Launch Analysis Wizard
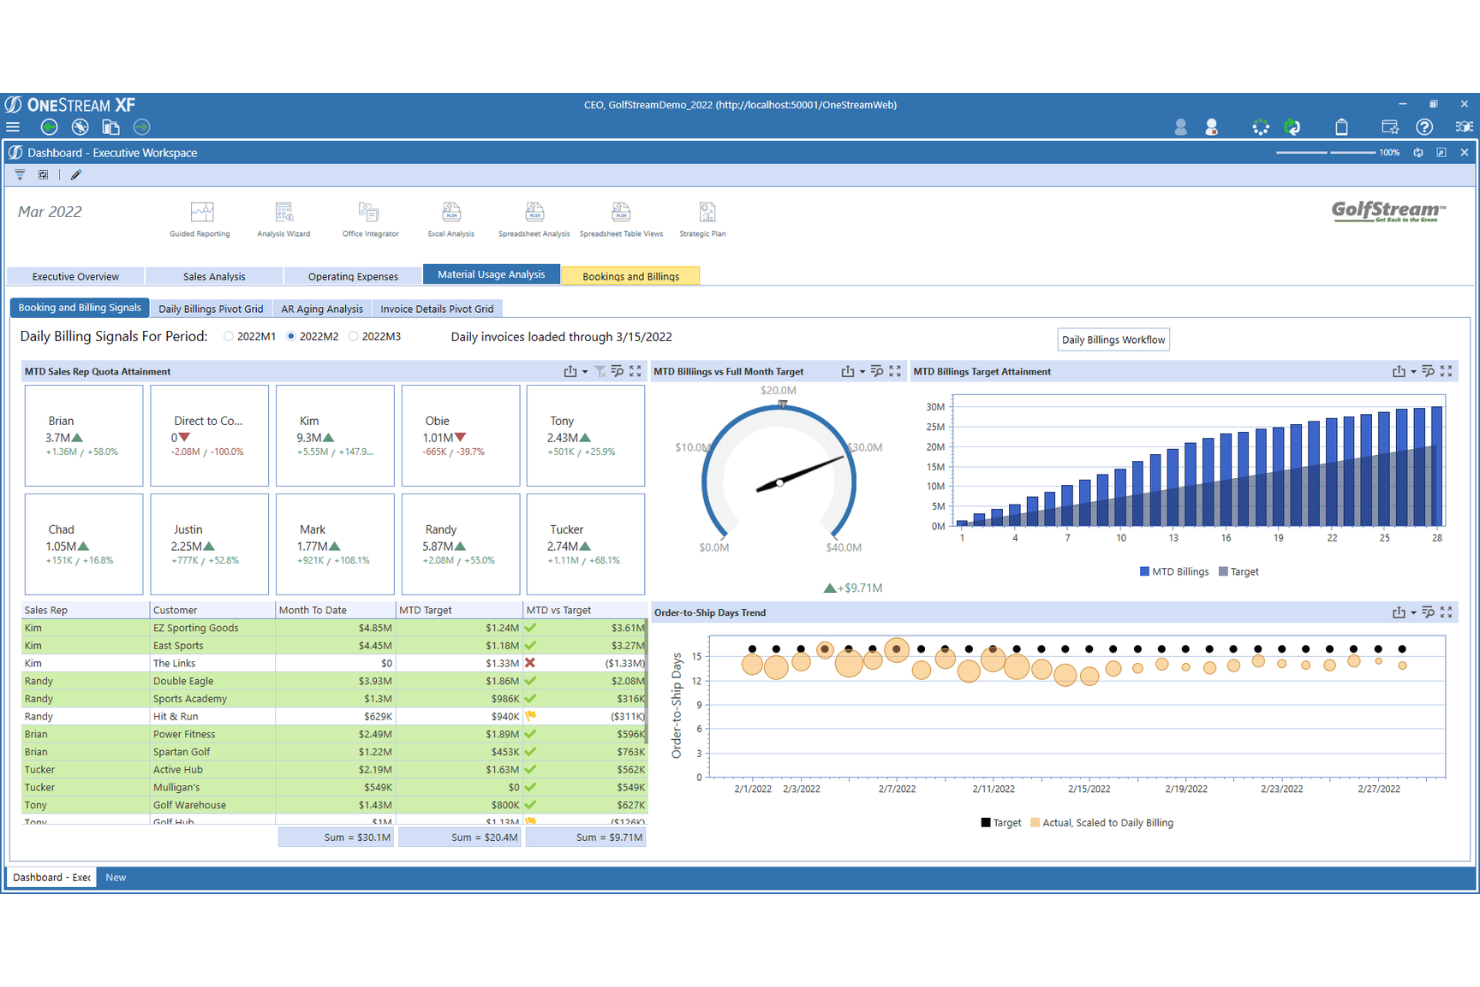The height and width of the screenshot is (987, 1480). click(284, 220)
